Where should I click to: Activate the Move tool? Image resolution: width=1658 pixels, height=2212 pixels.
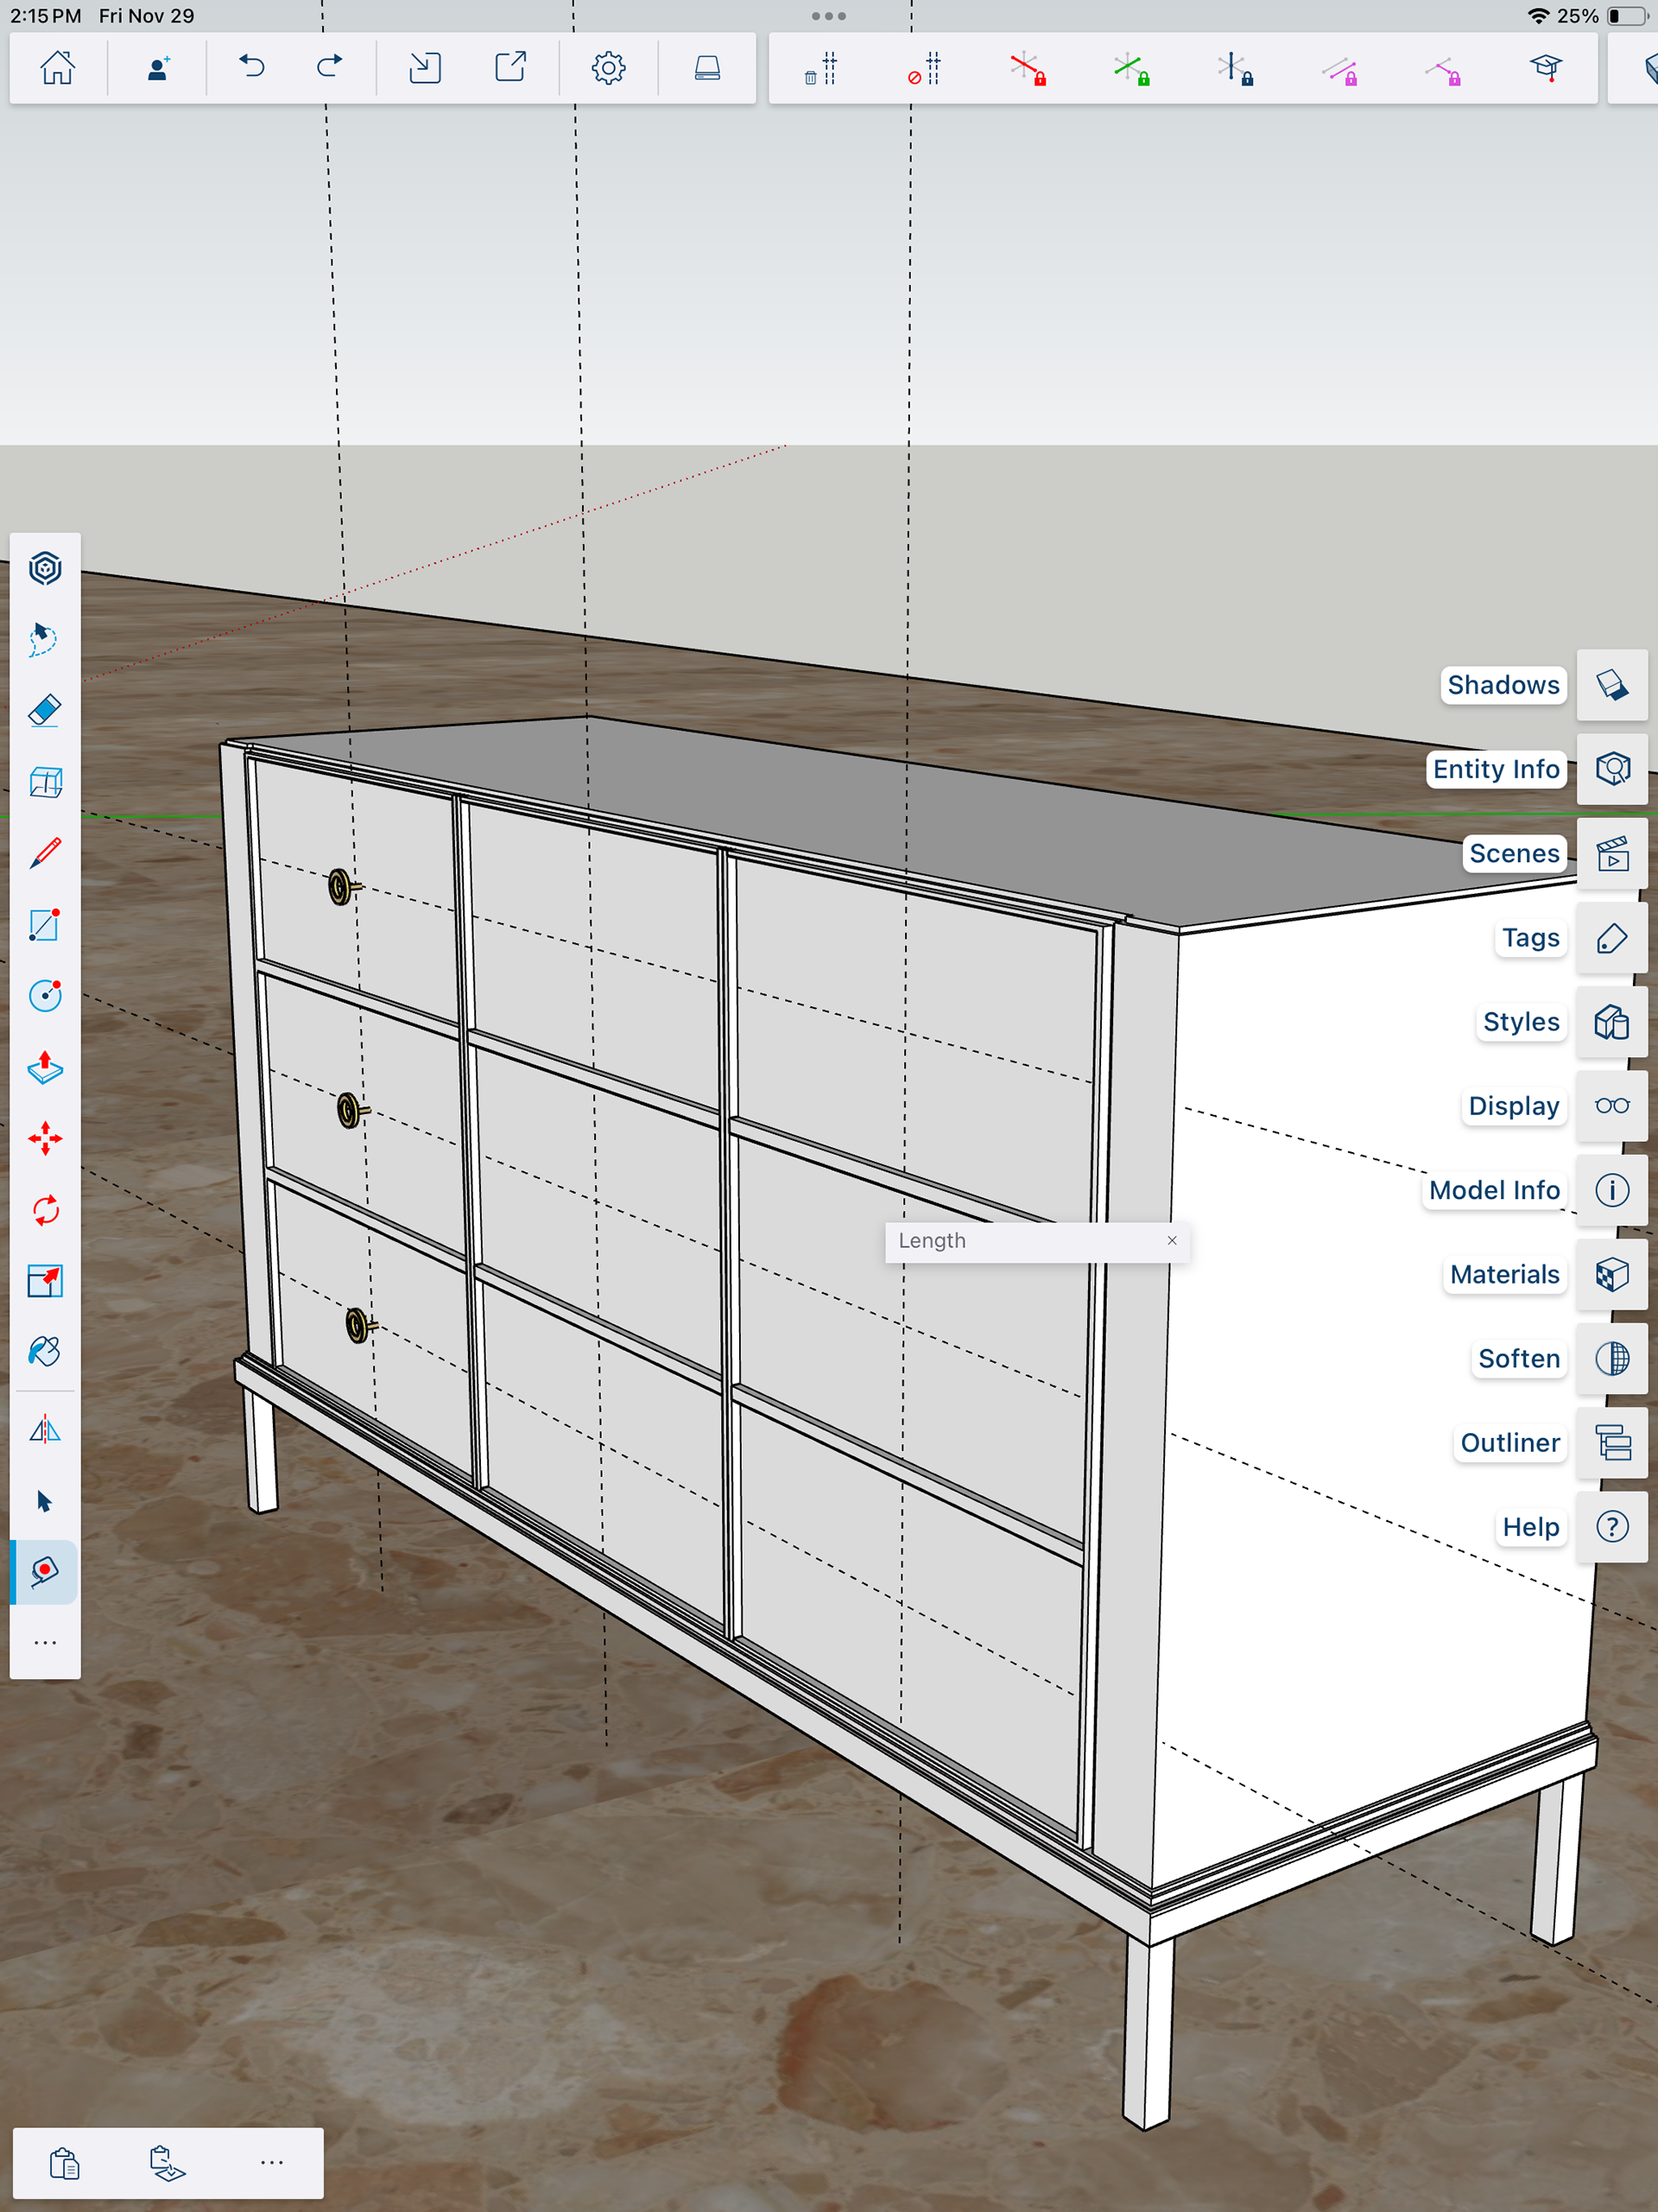[x=45, y=1138]
